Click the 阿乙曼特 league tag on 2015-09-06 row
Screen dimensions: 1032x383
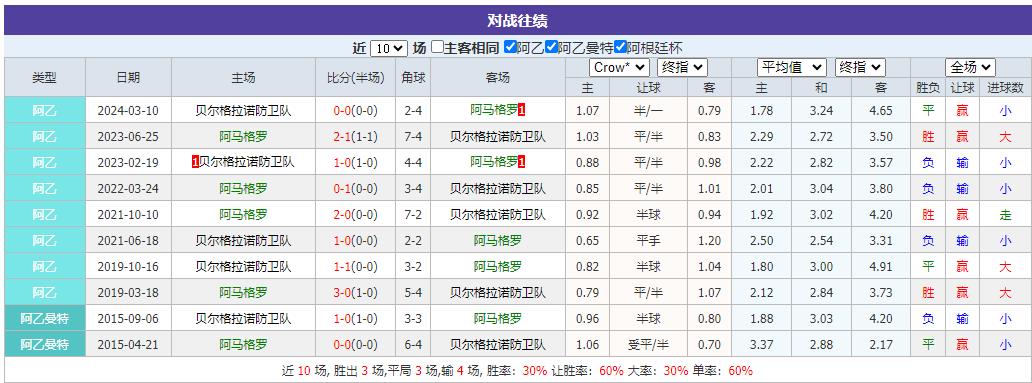tap(45, 319)
